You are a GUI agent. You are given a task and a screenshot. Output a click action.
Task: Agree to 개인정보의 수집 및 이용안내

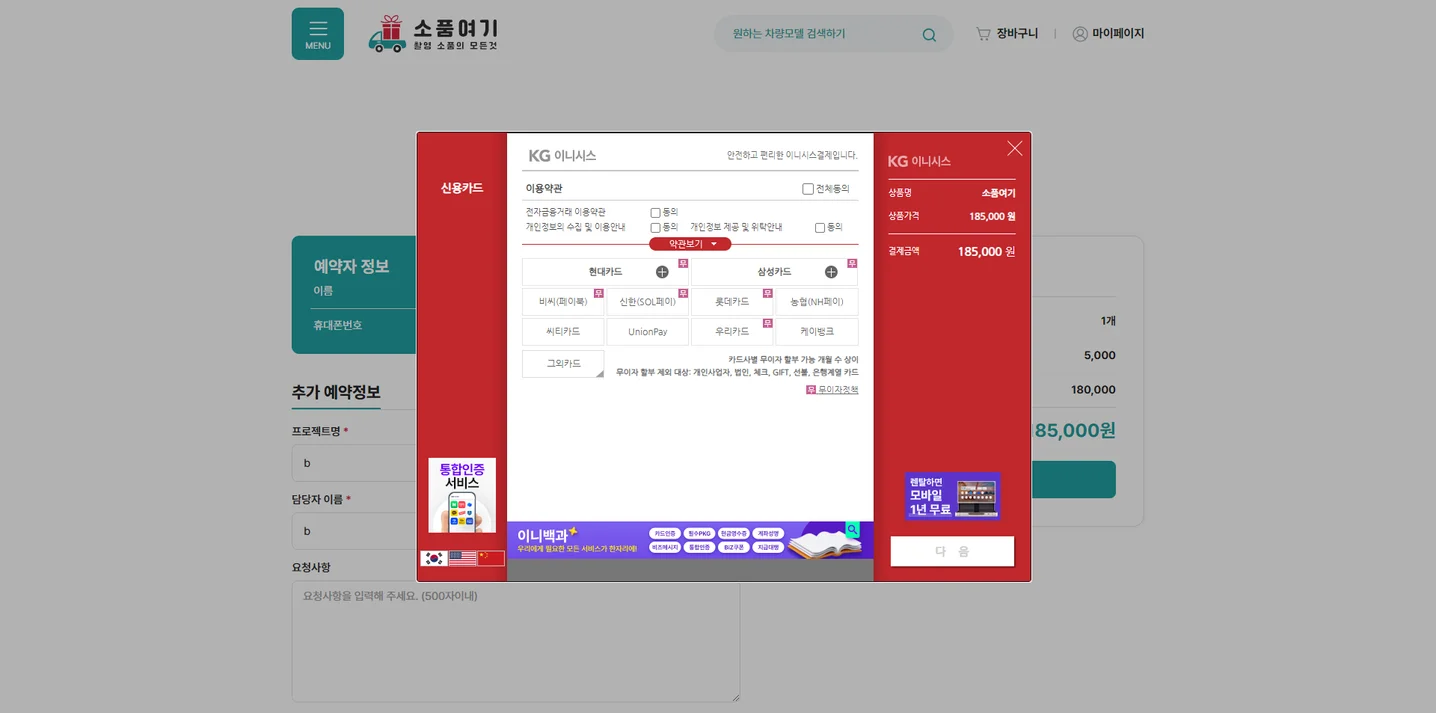coord(655,227)
